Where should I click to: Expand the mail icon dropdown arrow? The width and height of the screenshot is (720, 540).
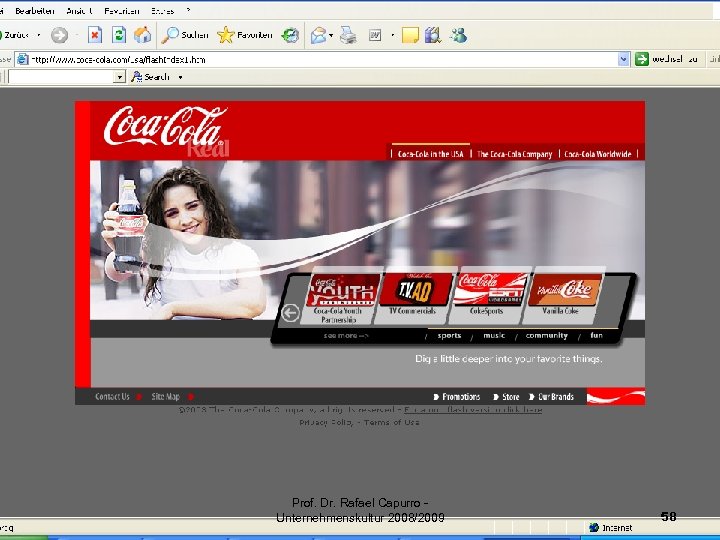331,35
